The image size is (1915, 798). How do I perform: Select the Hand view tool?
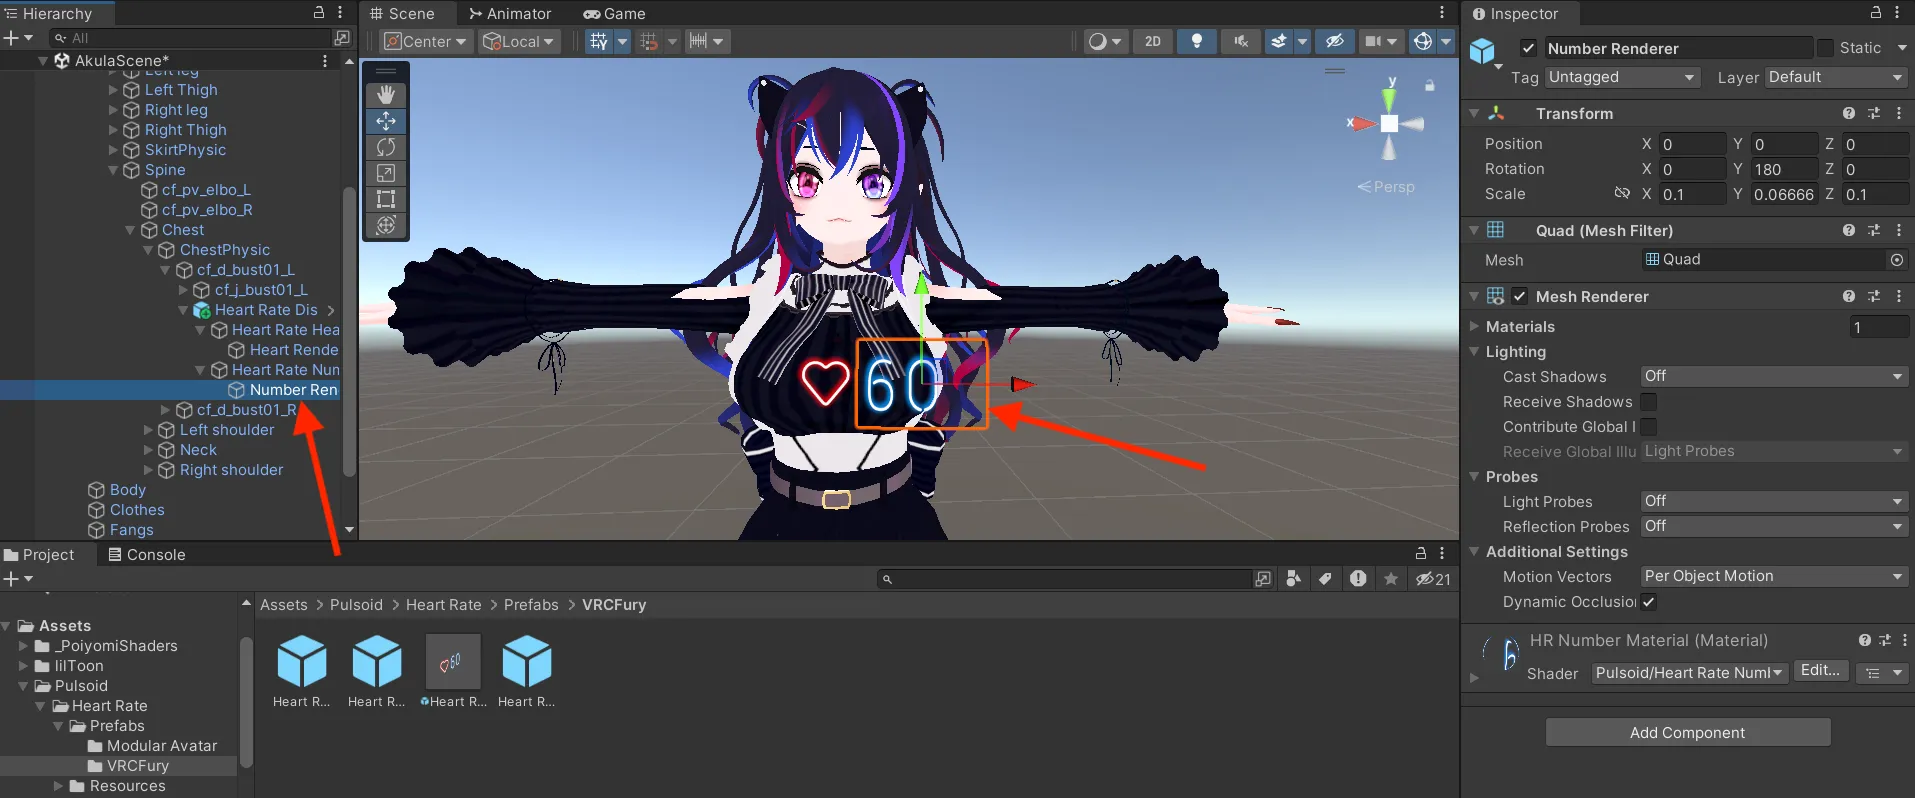386,95
